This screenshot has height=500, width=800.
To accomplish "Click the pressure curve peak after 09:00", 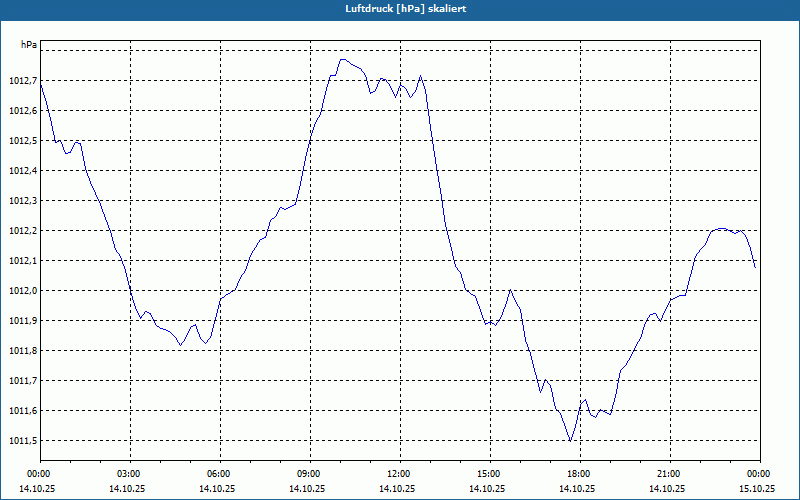I will [342, 60].
